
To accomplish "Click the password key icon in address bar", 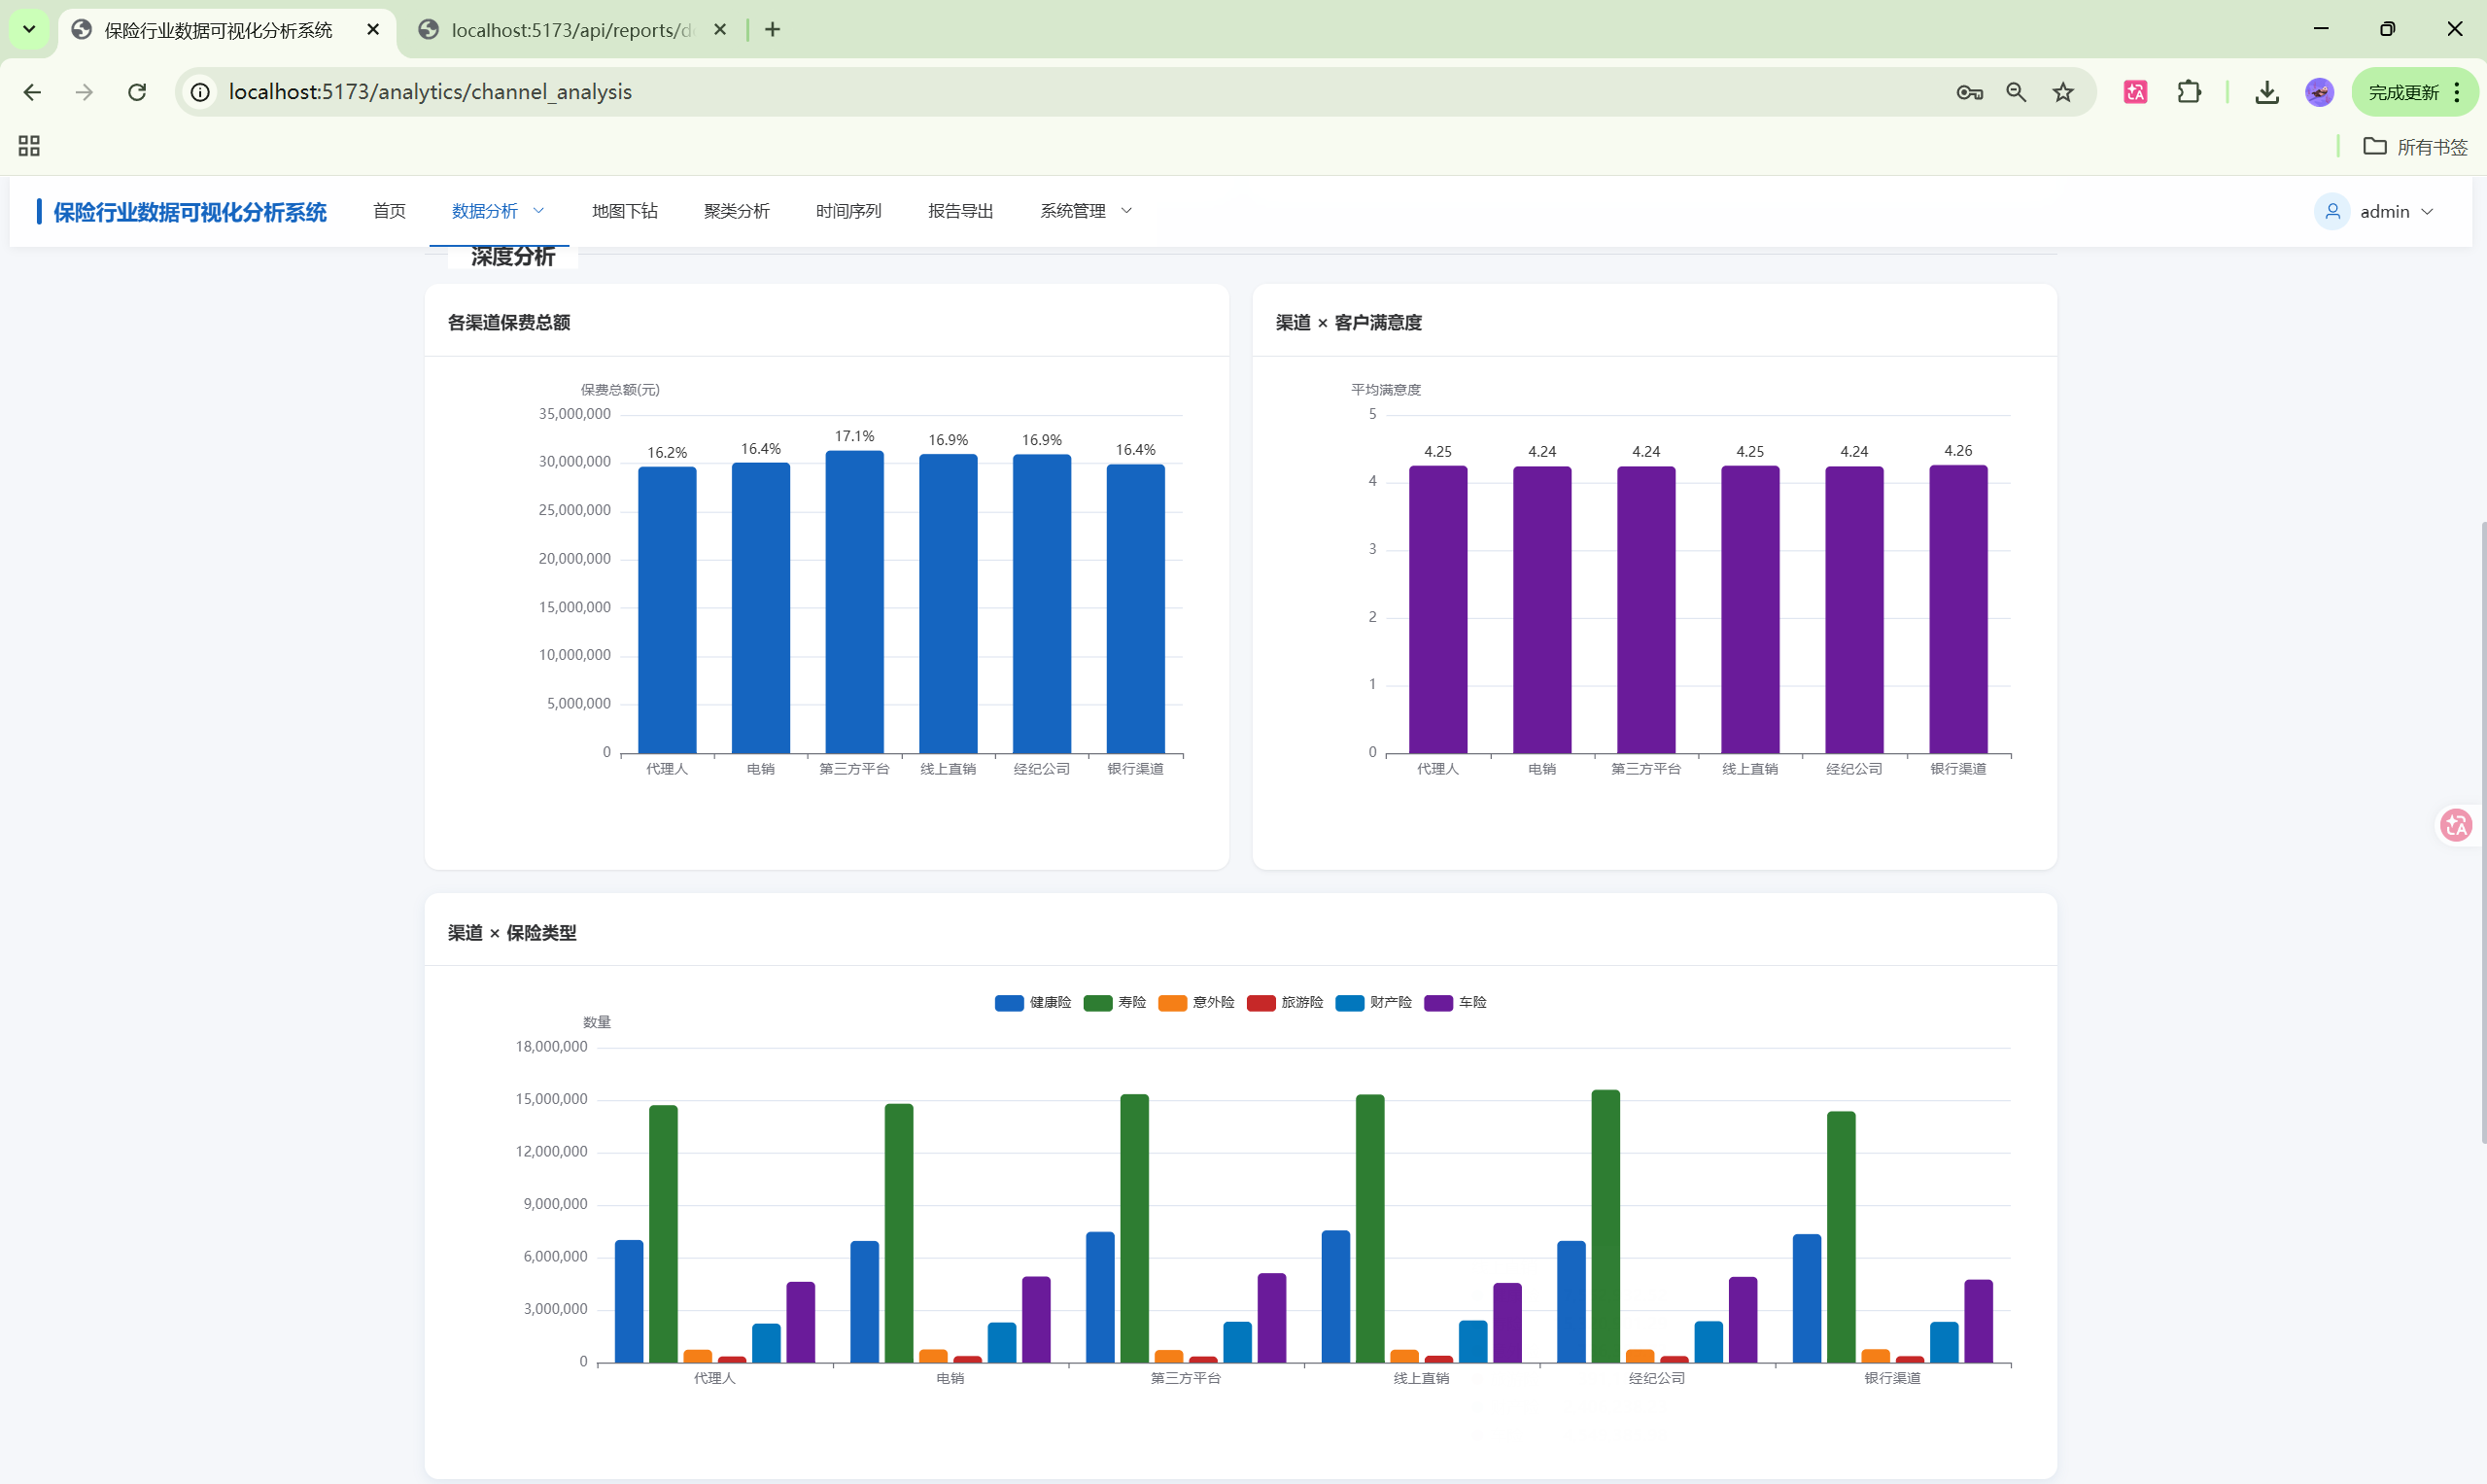I will coord(1969,92).
